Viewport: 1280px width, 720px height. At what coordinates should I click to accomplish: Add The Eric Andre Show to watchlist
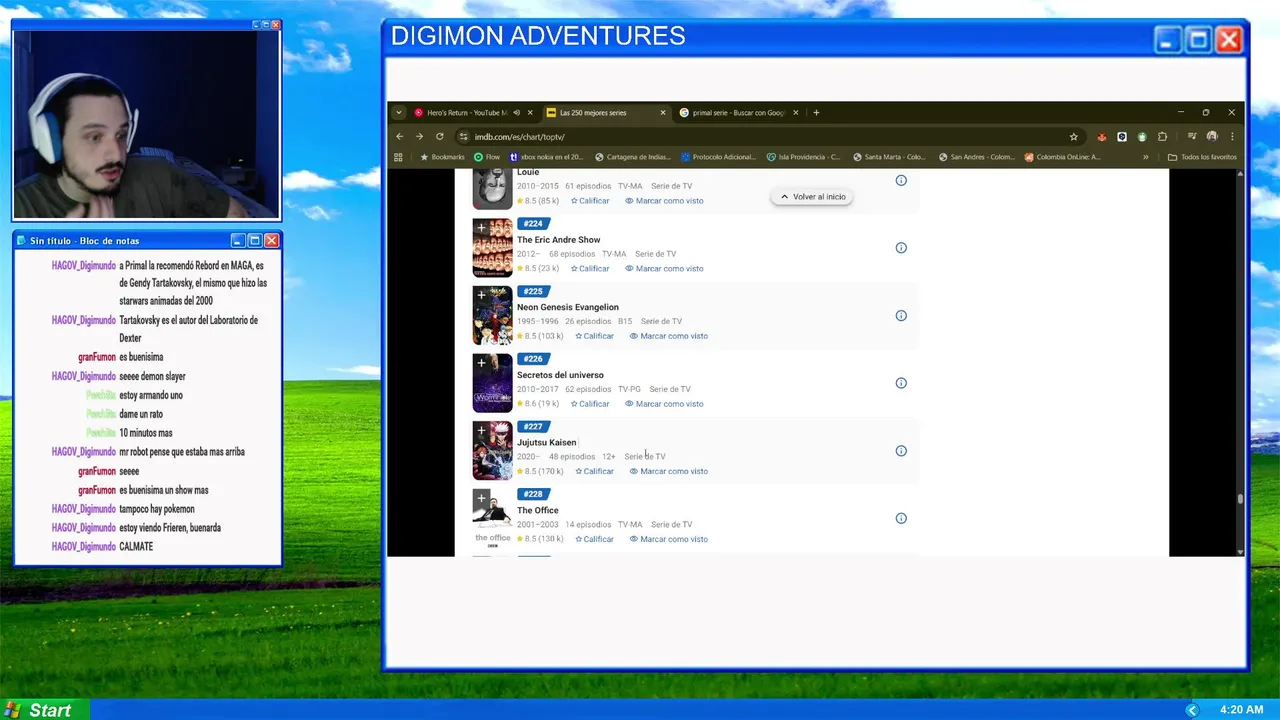tap(481, 228)
